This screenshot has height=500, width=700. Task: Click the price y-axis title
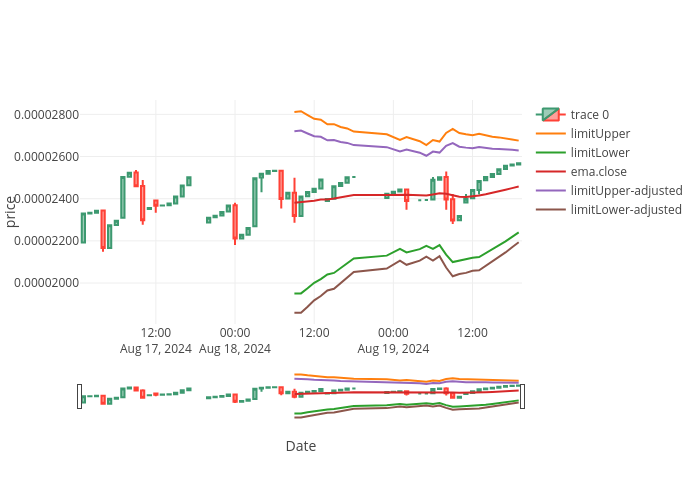point(11,211)
